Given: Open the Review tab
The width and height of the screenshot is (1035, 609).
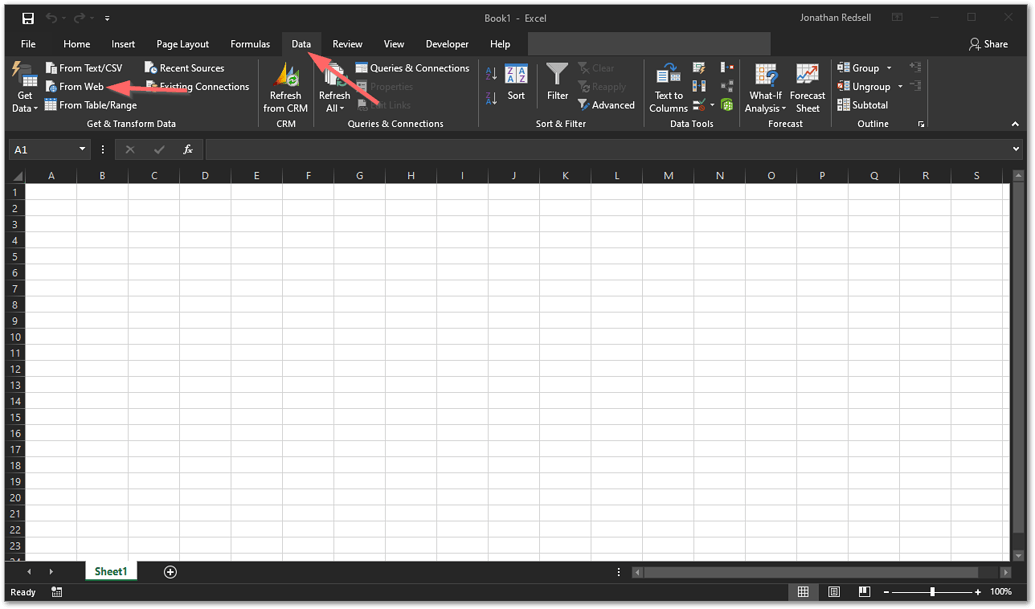Looking at the screenshot, I should tap(347, 44).
